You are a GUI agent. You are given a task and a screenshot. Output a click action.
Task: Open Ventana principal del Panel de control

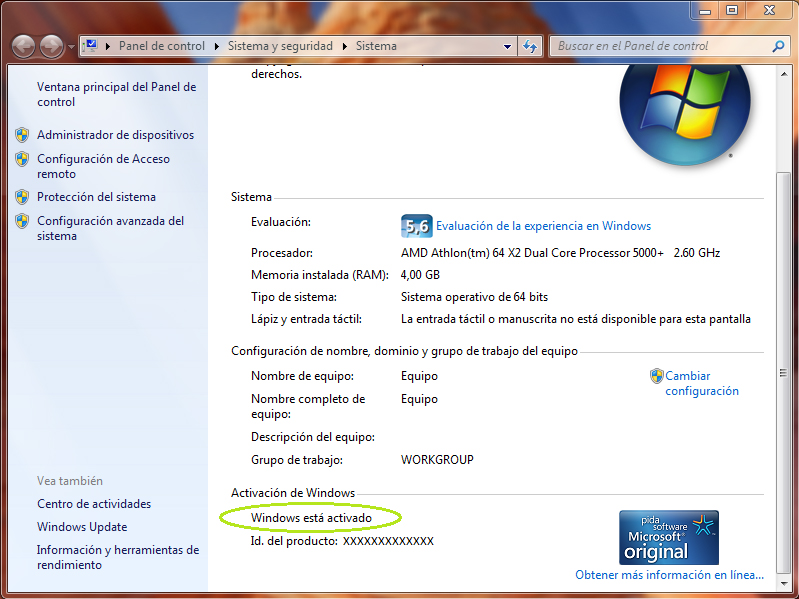pyautogui.click(x=117, y=94)
